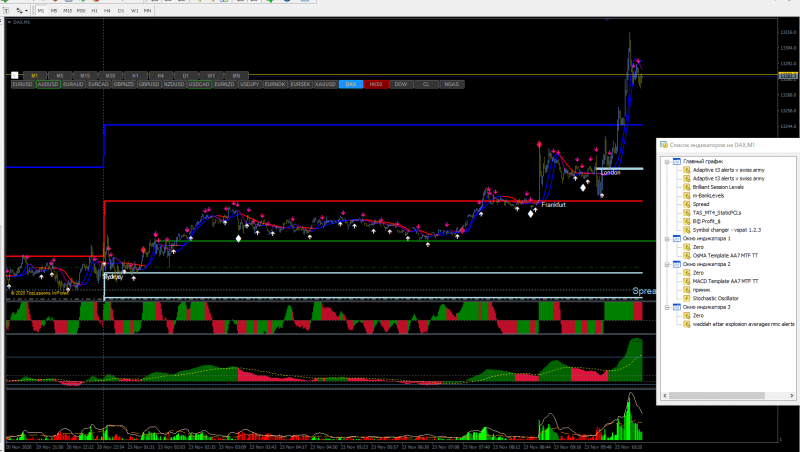Change chart symbol to EURAUD

coord(73,84)
